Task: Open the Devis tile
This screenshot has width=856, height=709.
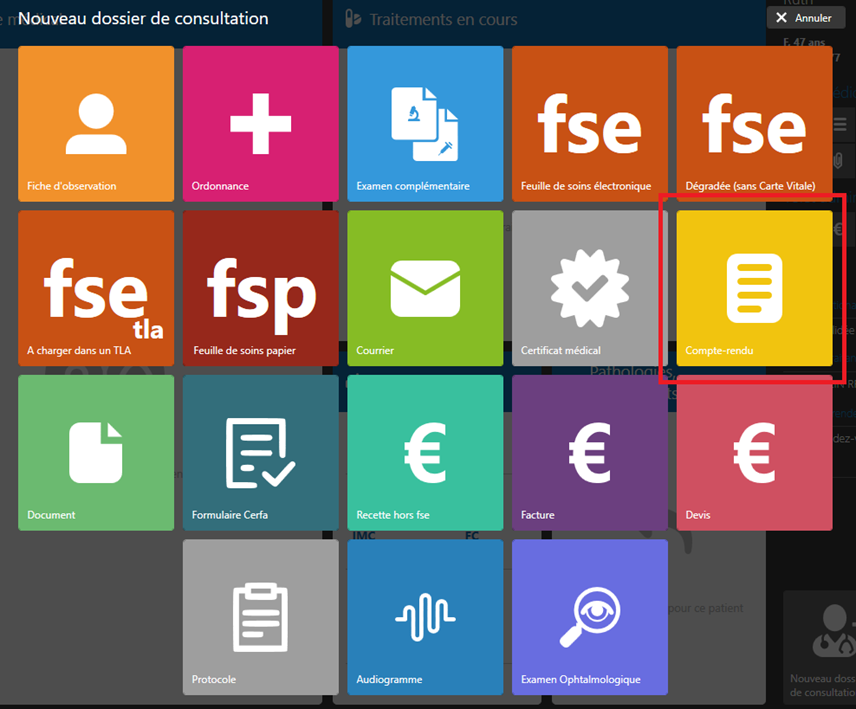Action: pos(754,452)
